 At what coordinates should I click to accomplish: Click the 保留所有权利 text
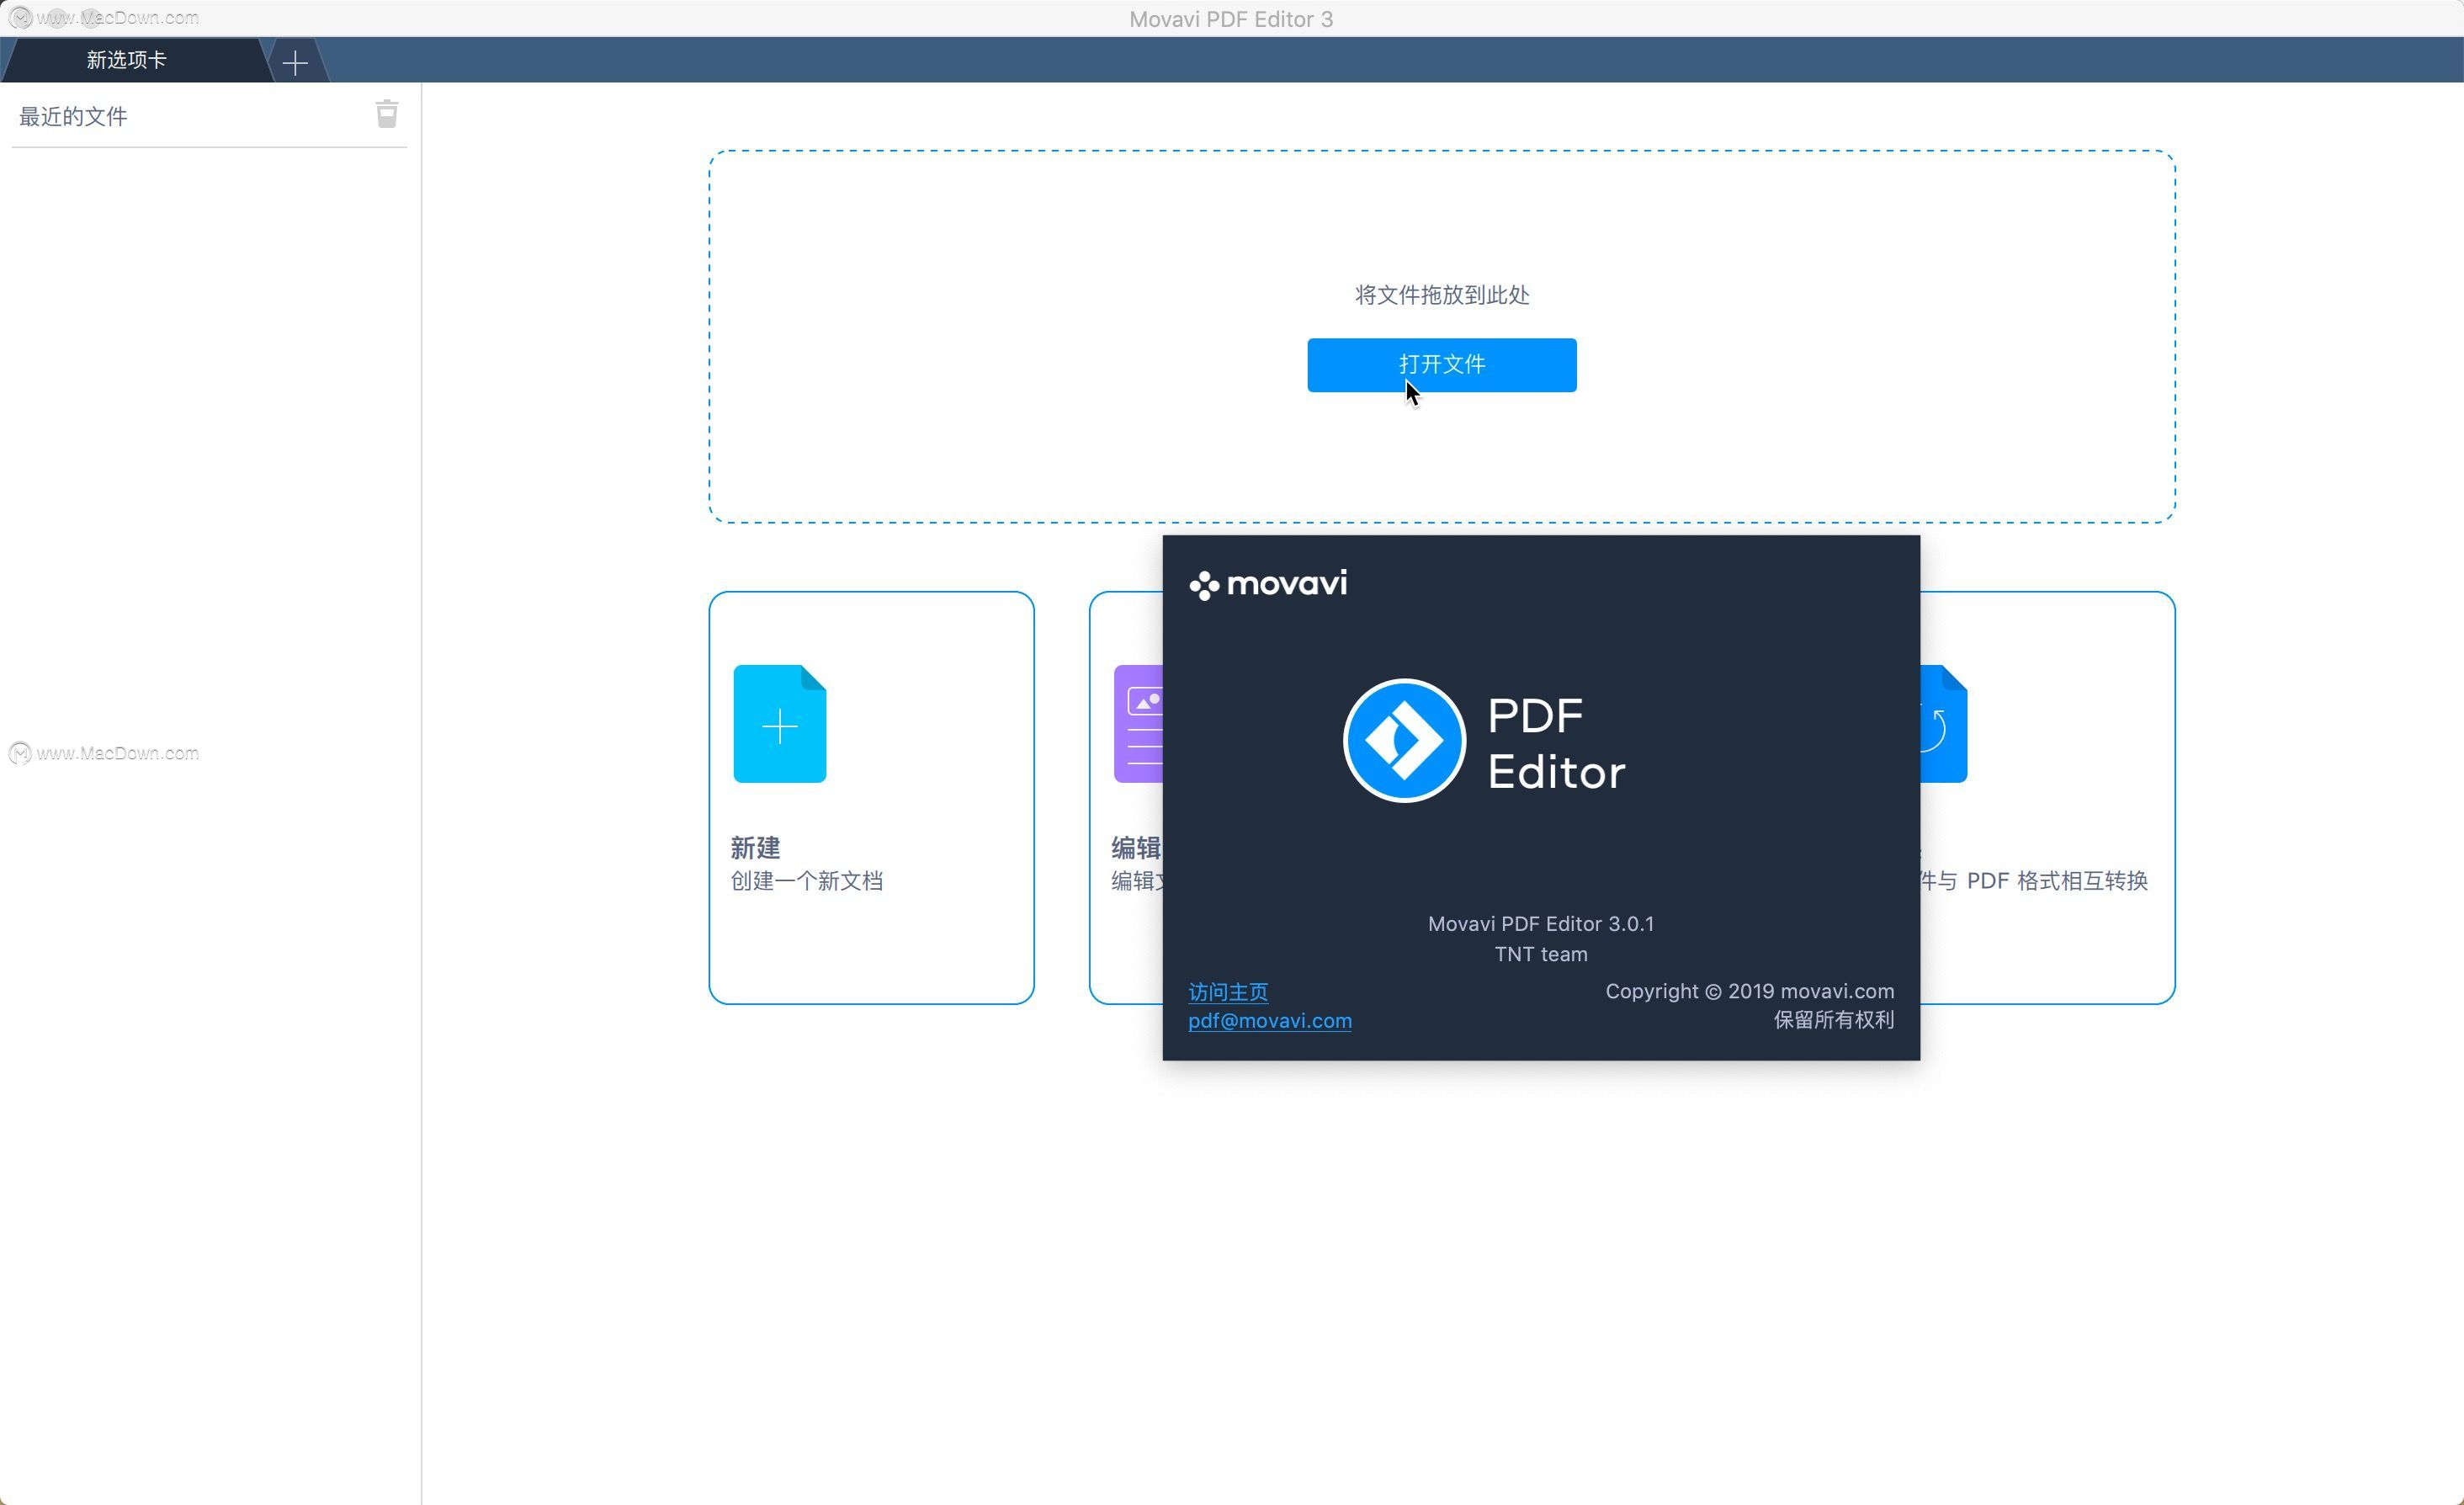point(1833,1020)
